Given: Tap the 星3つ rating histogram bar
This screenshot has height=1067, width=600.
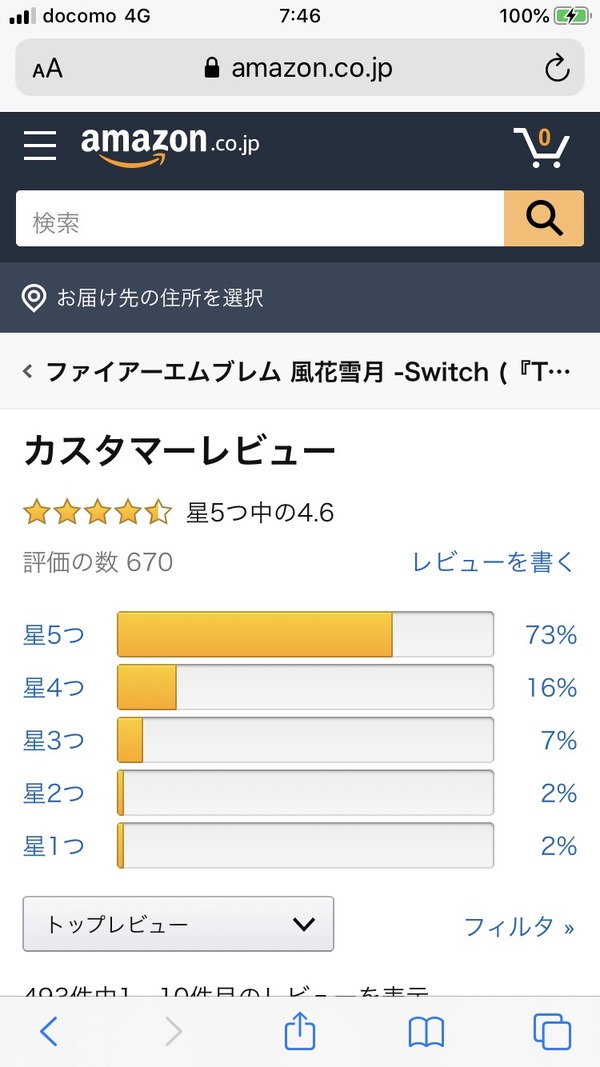Looking at the screenshot, I should pyautogui.click(x=305, y=741).
